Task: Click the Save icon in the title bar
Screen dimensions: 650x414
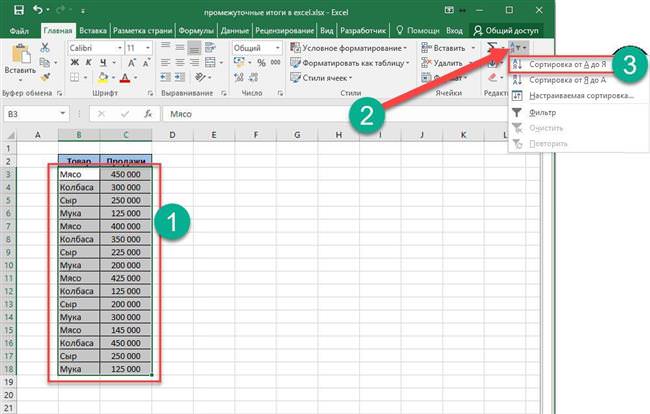Action: (x=19, y=10)
